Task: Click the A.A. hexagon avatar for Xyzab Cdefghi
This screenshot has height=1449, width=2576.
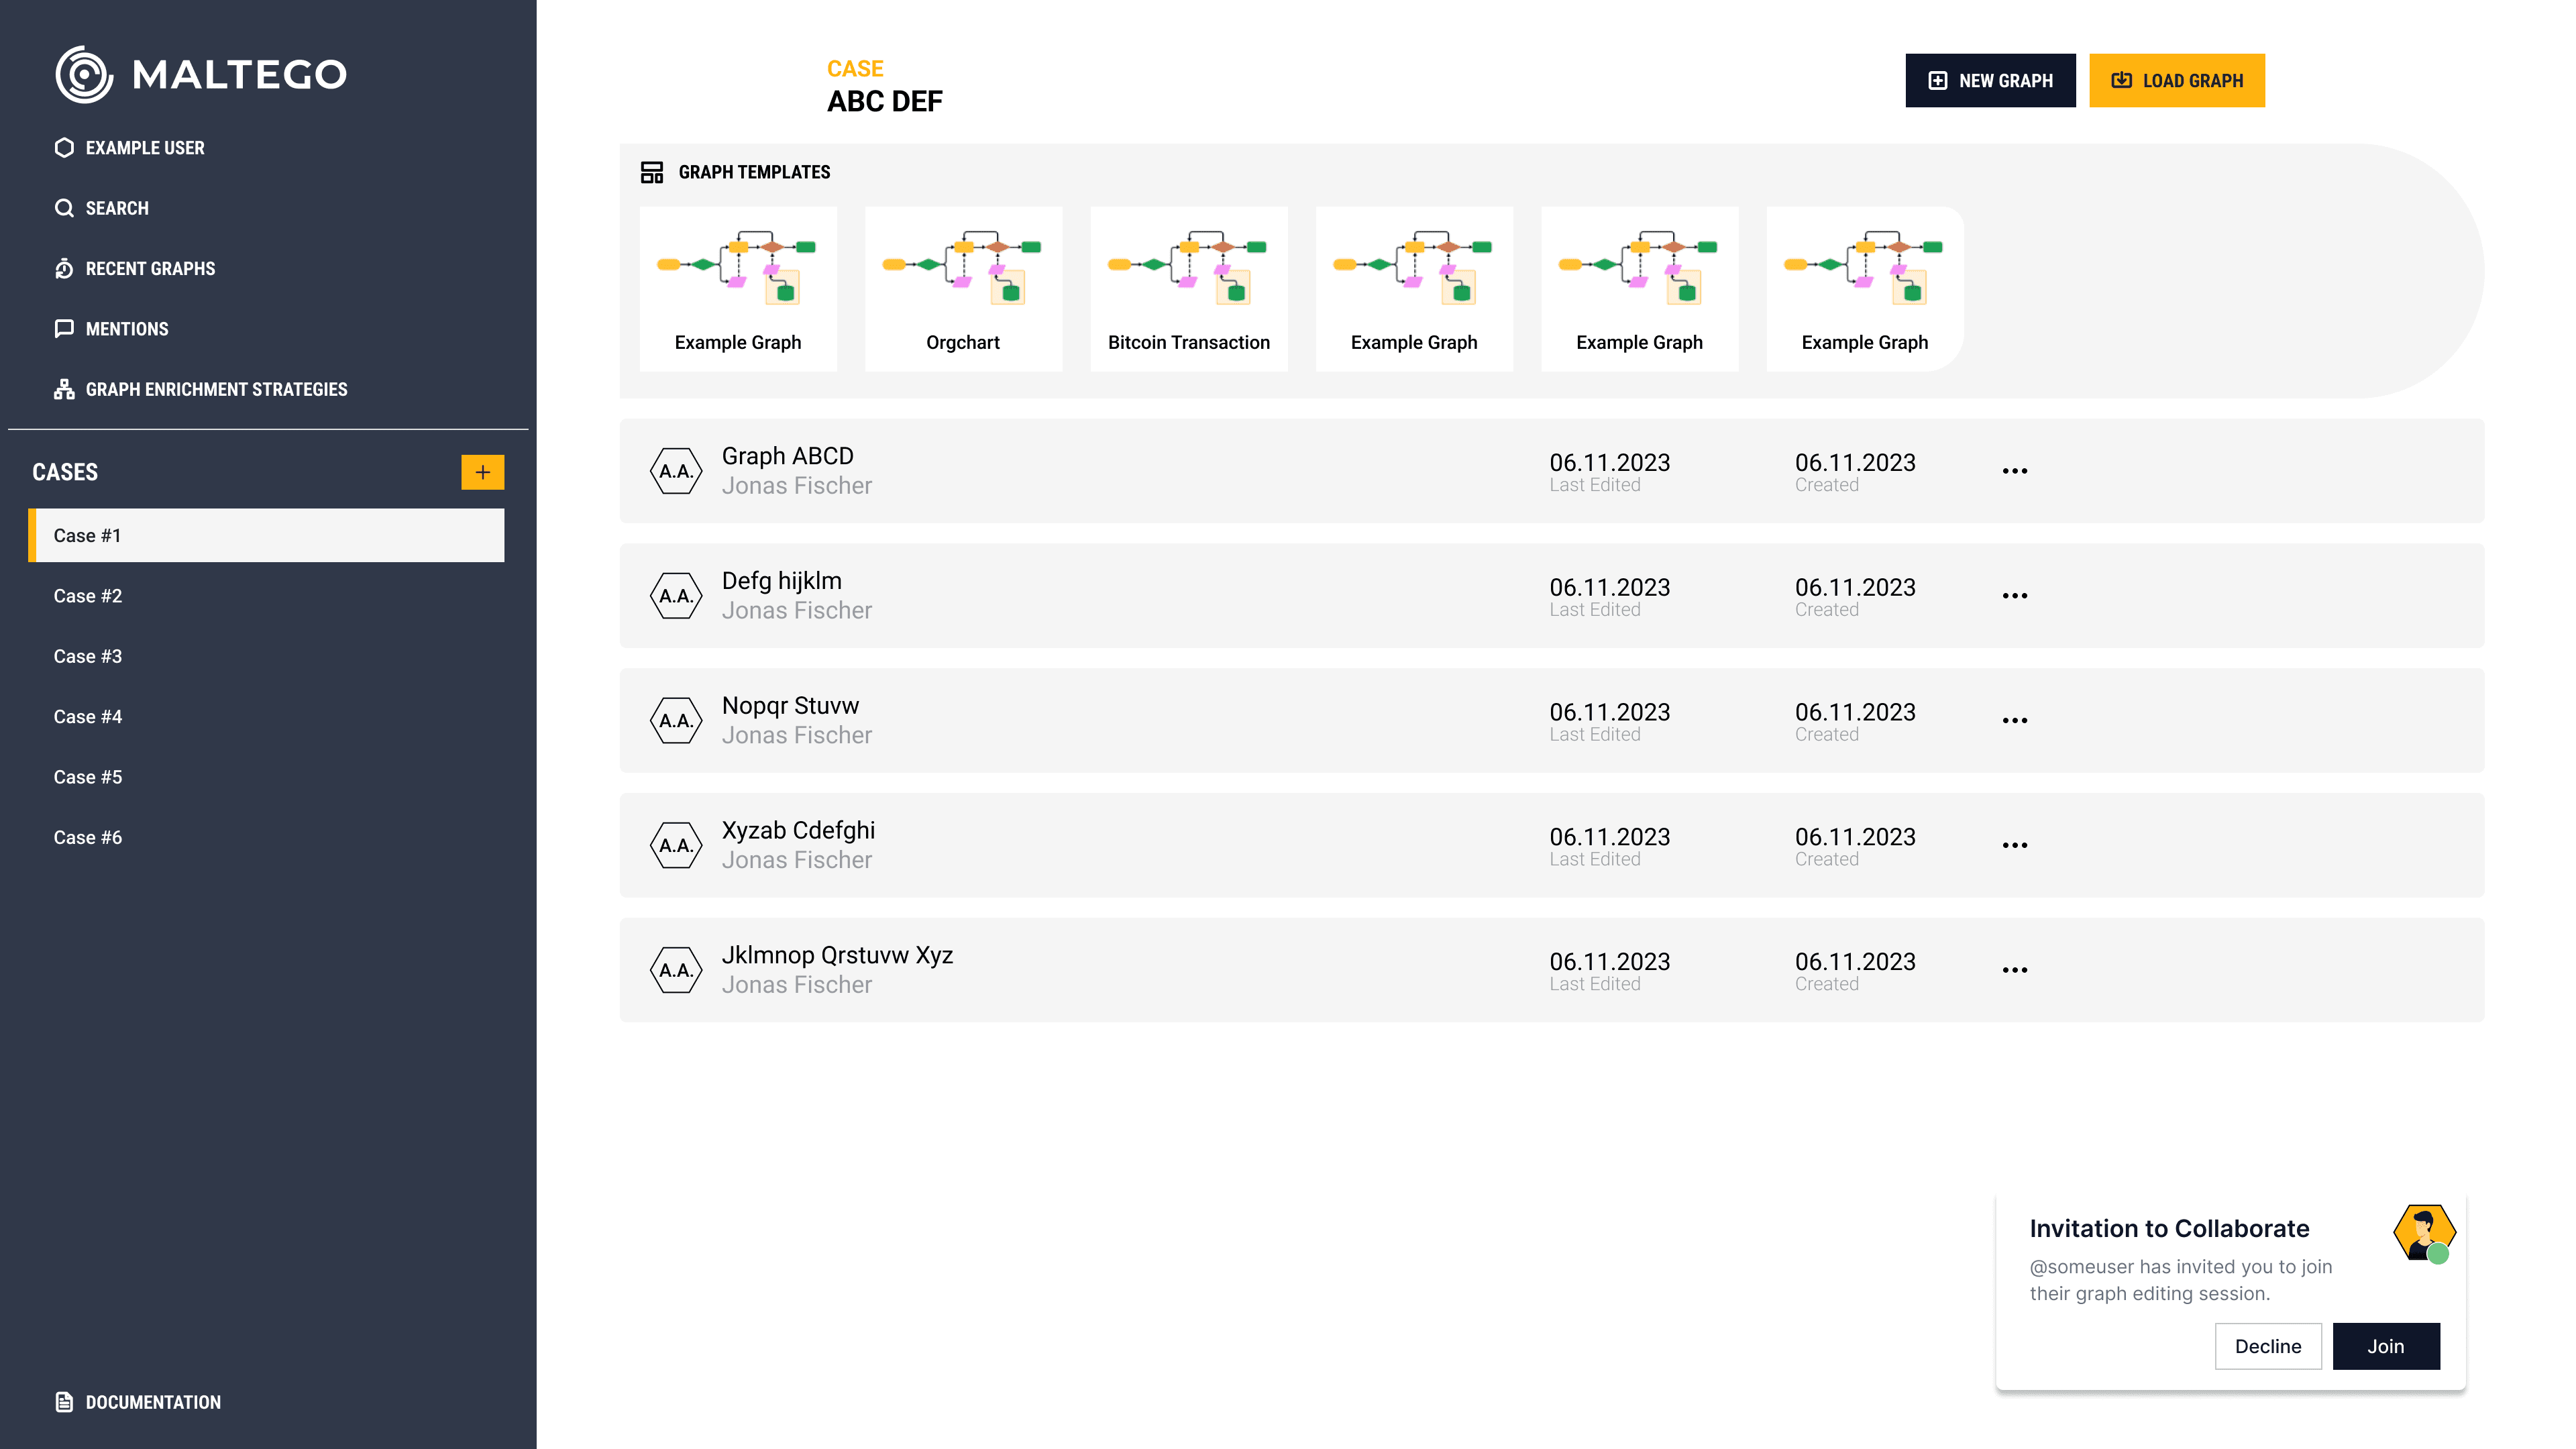Action: 676,845
